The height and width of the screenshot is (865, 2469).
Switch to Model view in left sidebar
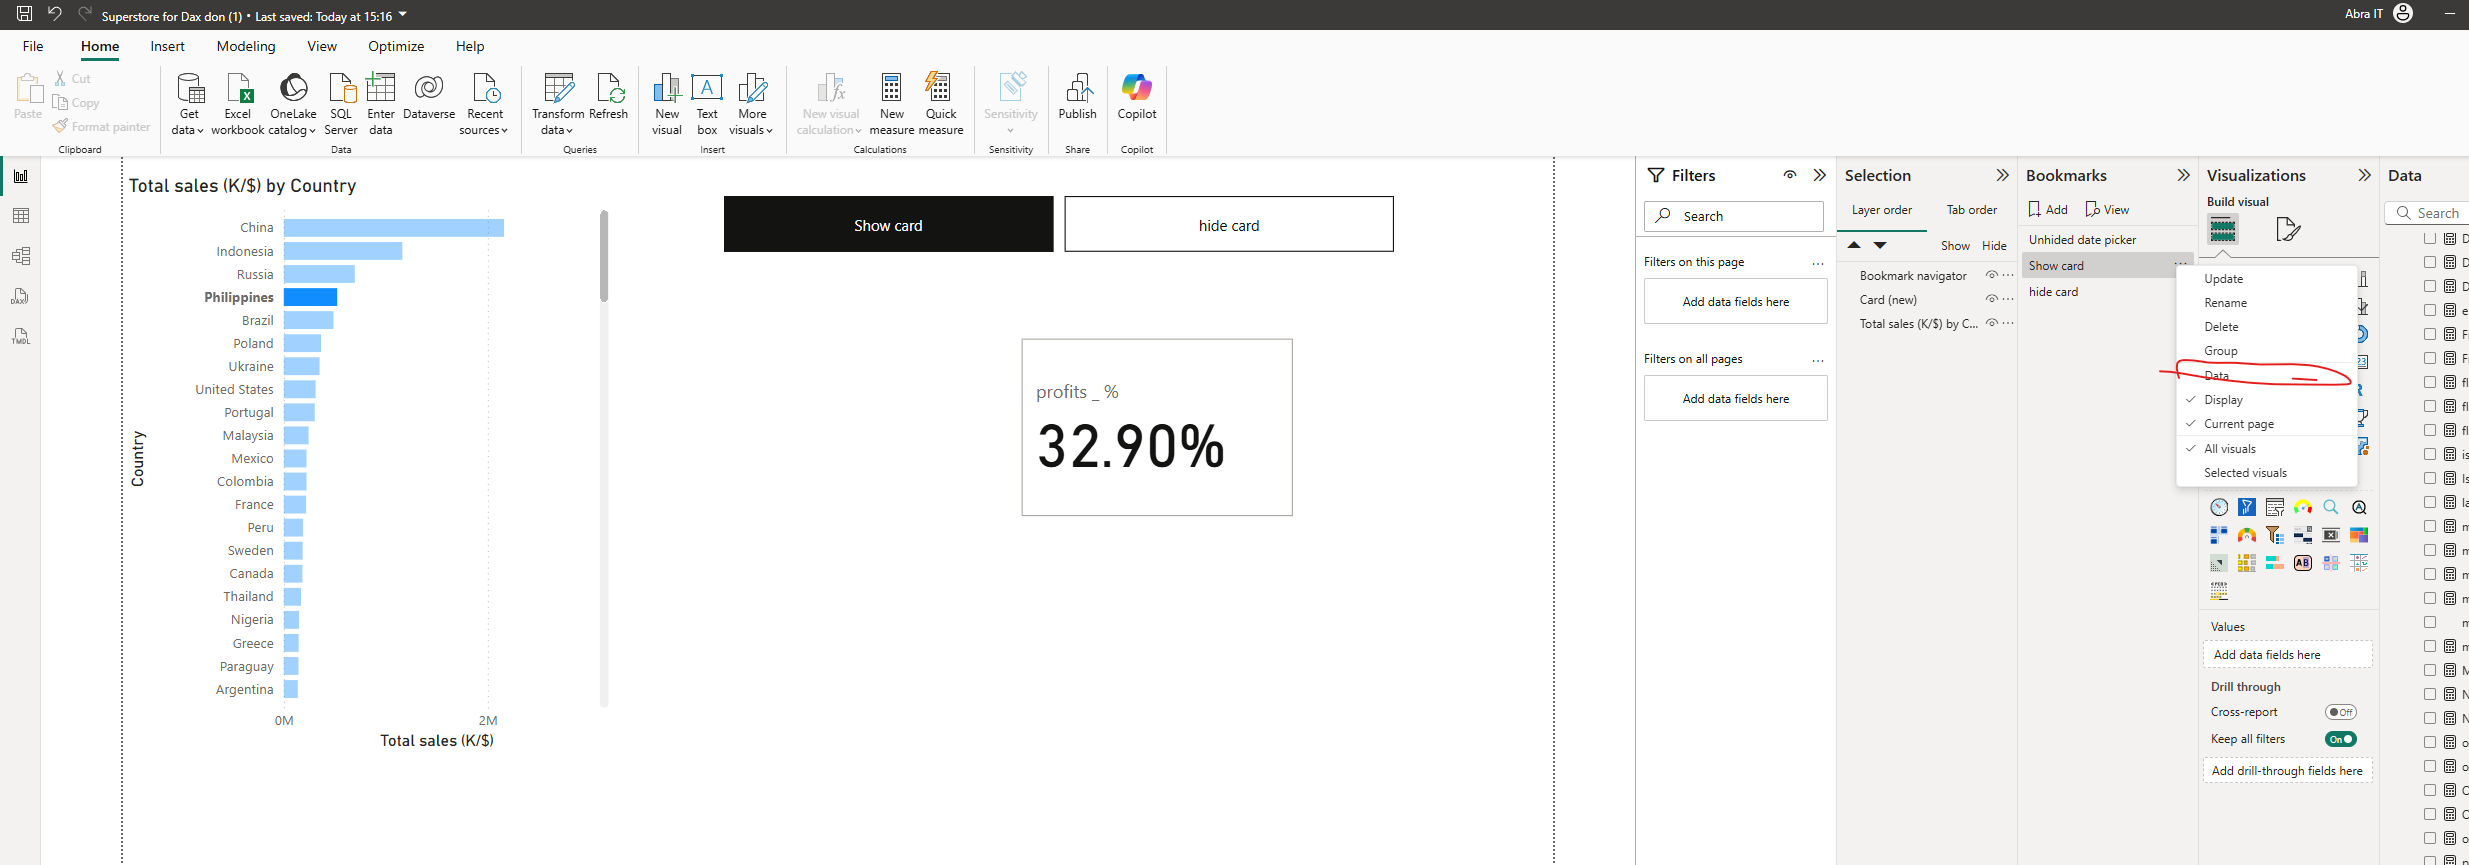(x=21, y=256)
